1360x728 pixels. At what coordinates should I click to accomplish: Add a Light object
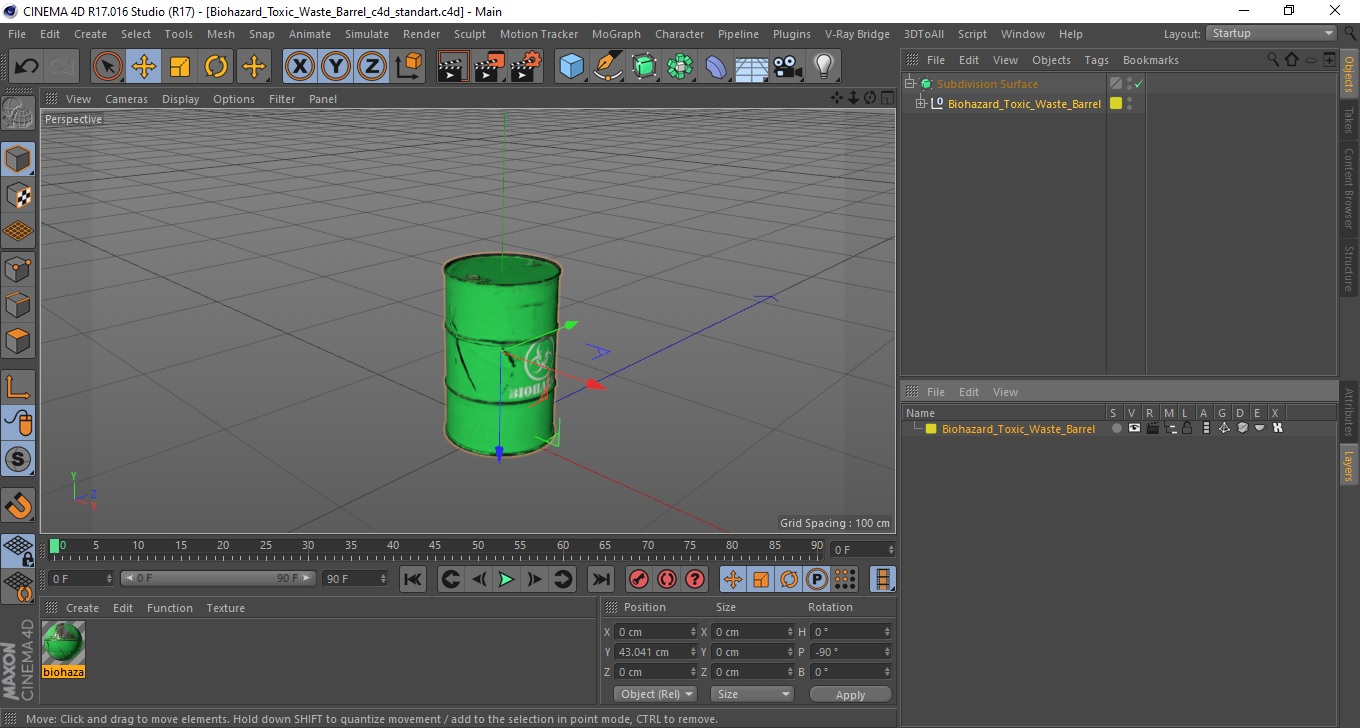click(x=824, y=67)
